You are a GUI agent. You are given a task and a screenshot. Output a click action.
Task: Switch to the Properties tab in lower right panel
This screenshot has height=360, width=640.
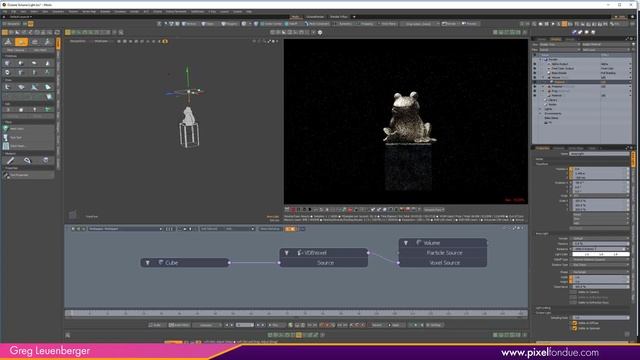[x=542, y=148]
